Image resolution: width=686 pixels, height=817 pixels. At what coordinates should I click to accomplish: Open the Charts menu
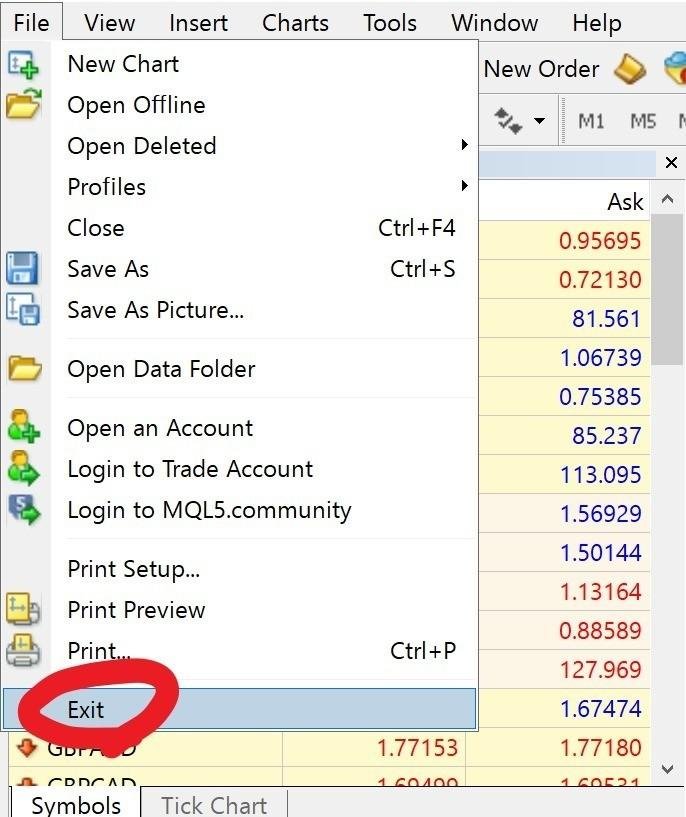coord(295,23)
